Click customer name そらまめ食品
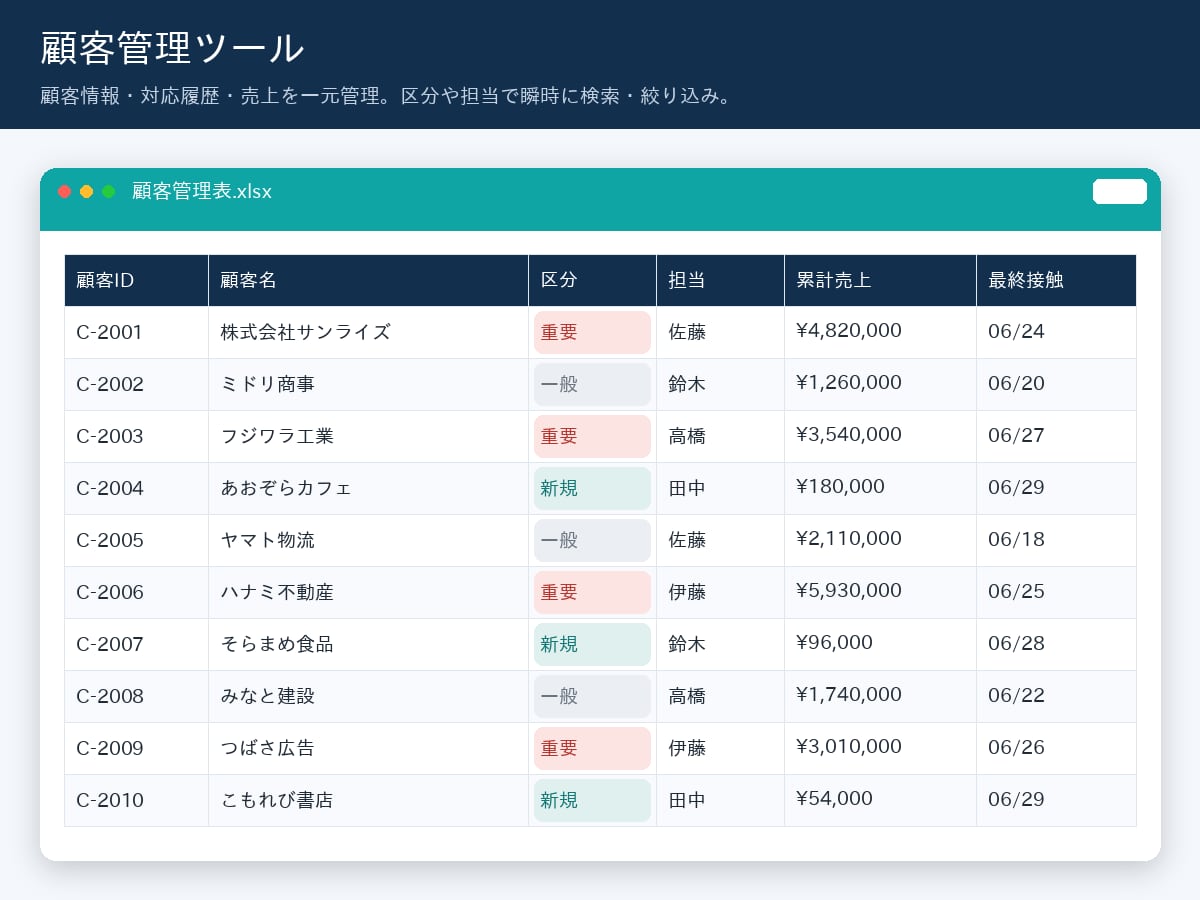 coord(277,645)
